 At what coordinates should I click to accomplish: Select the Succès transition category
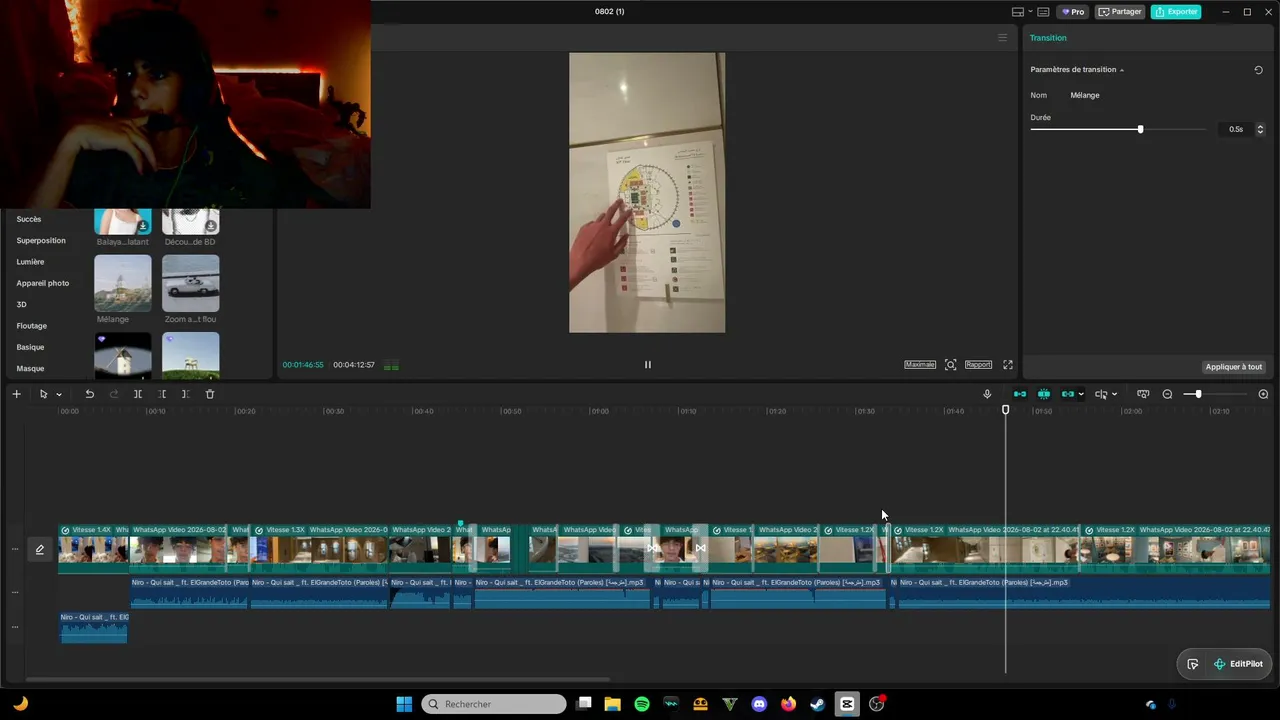point(29,219)
